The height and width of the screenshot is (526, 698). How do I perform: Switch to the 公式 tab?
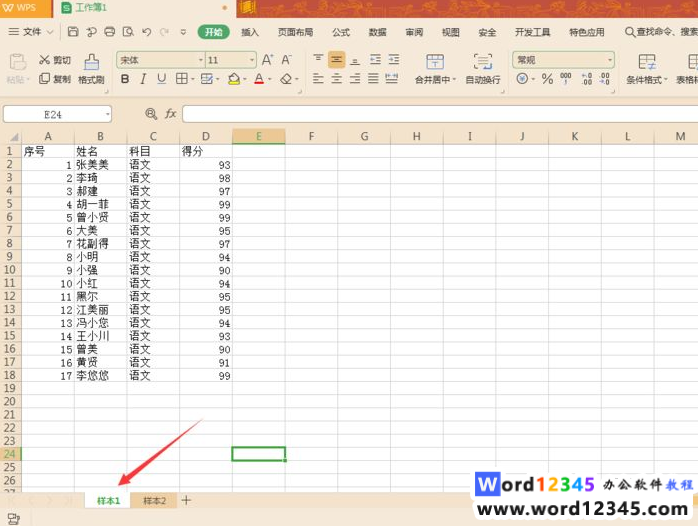pyautogui.click(x=341, y=32)
